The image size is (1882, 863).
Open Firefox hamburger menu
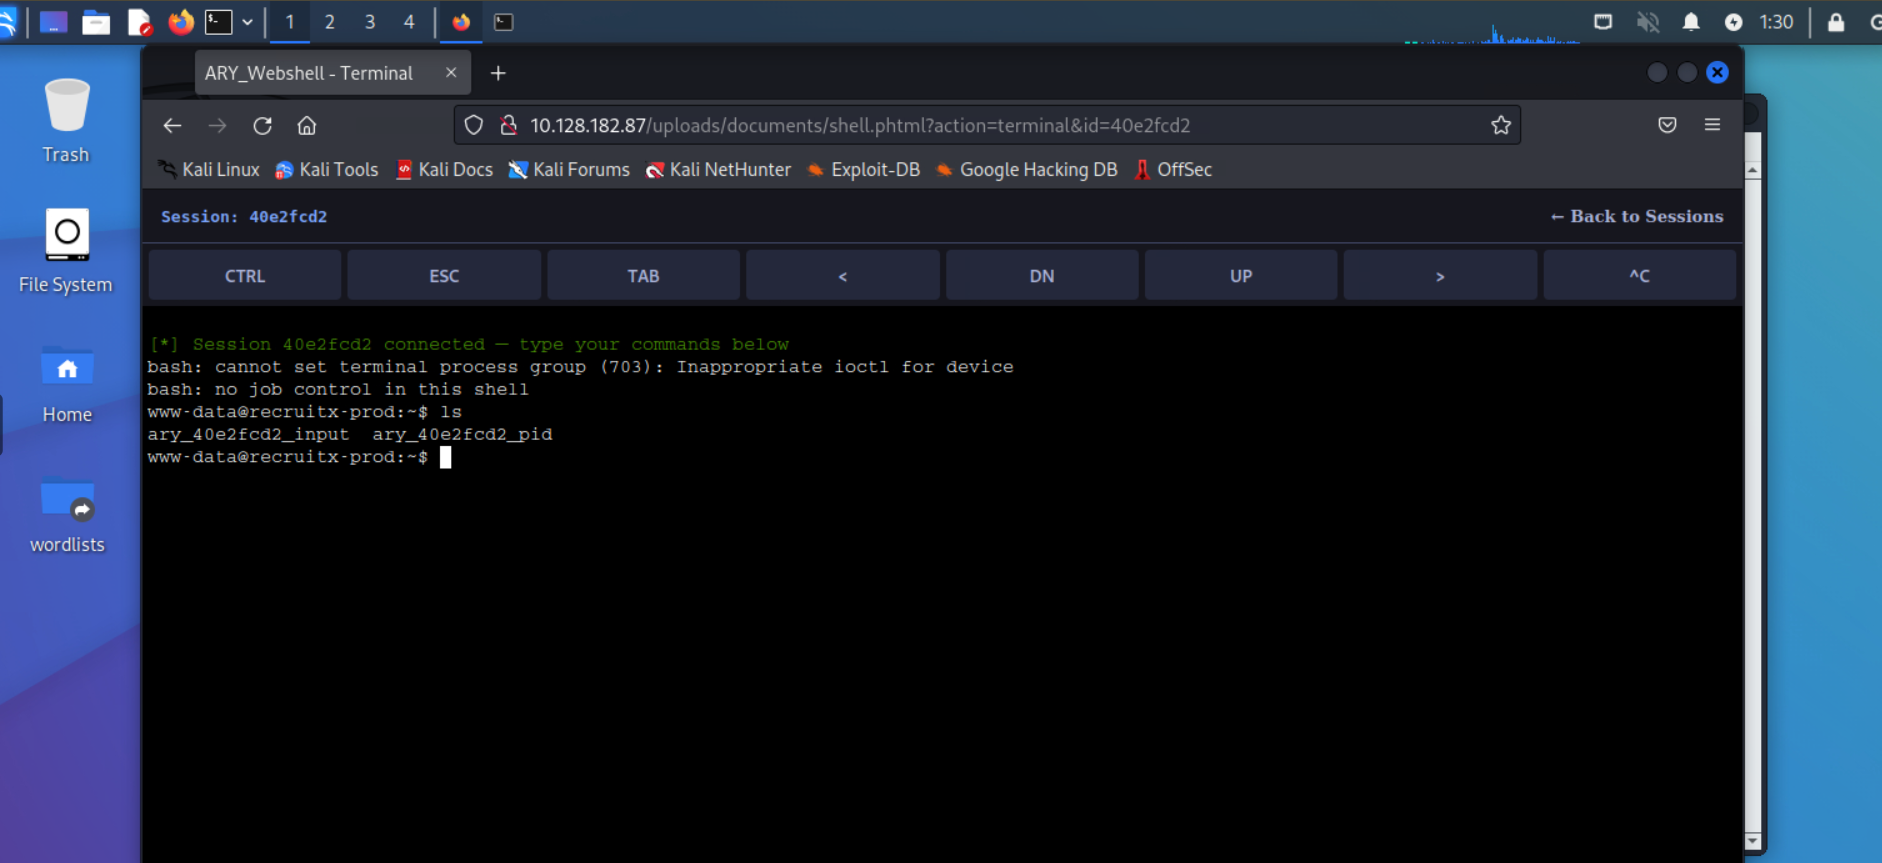tap(1712, 125)
